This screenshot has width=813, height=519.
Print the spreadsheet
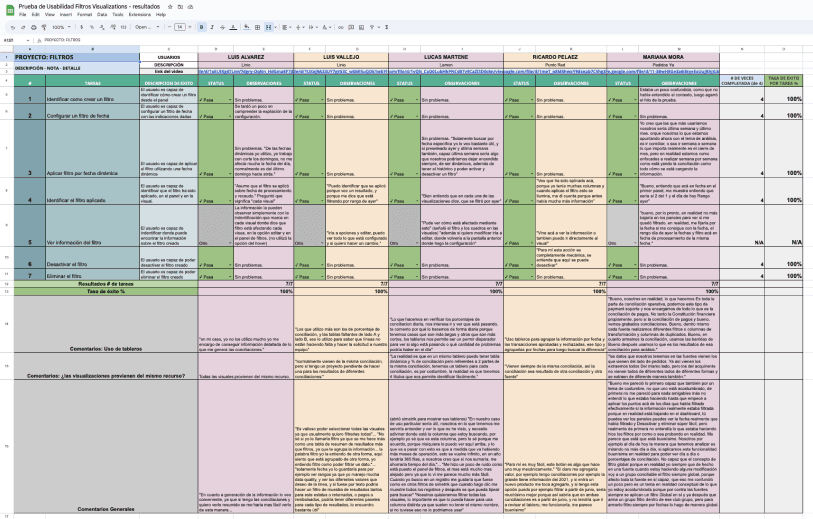point(34,27)
